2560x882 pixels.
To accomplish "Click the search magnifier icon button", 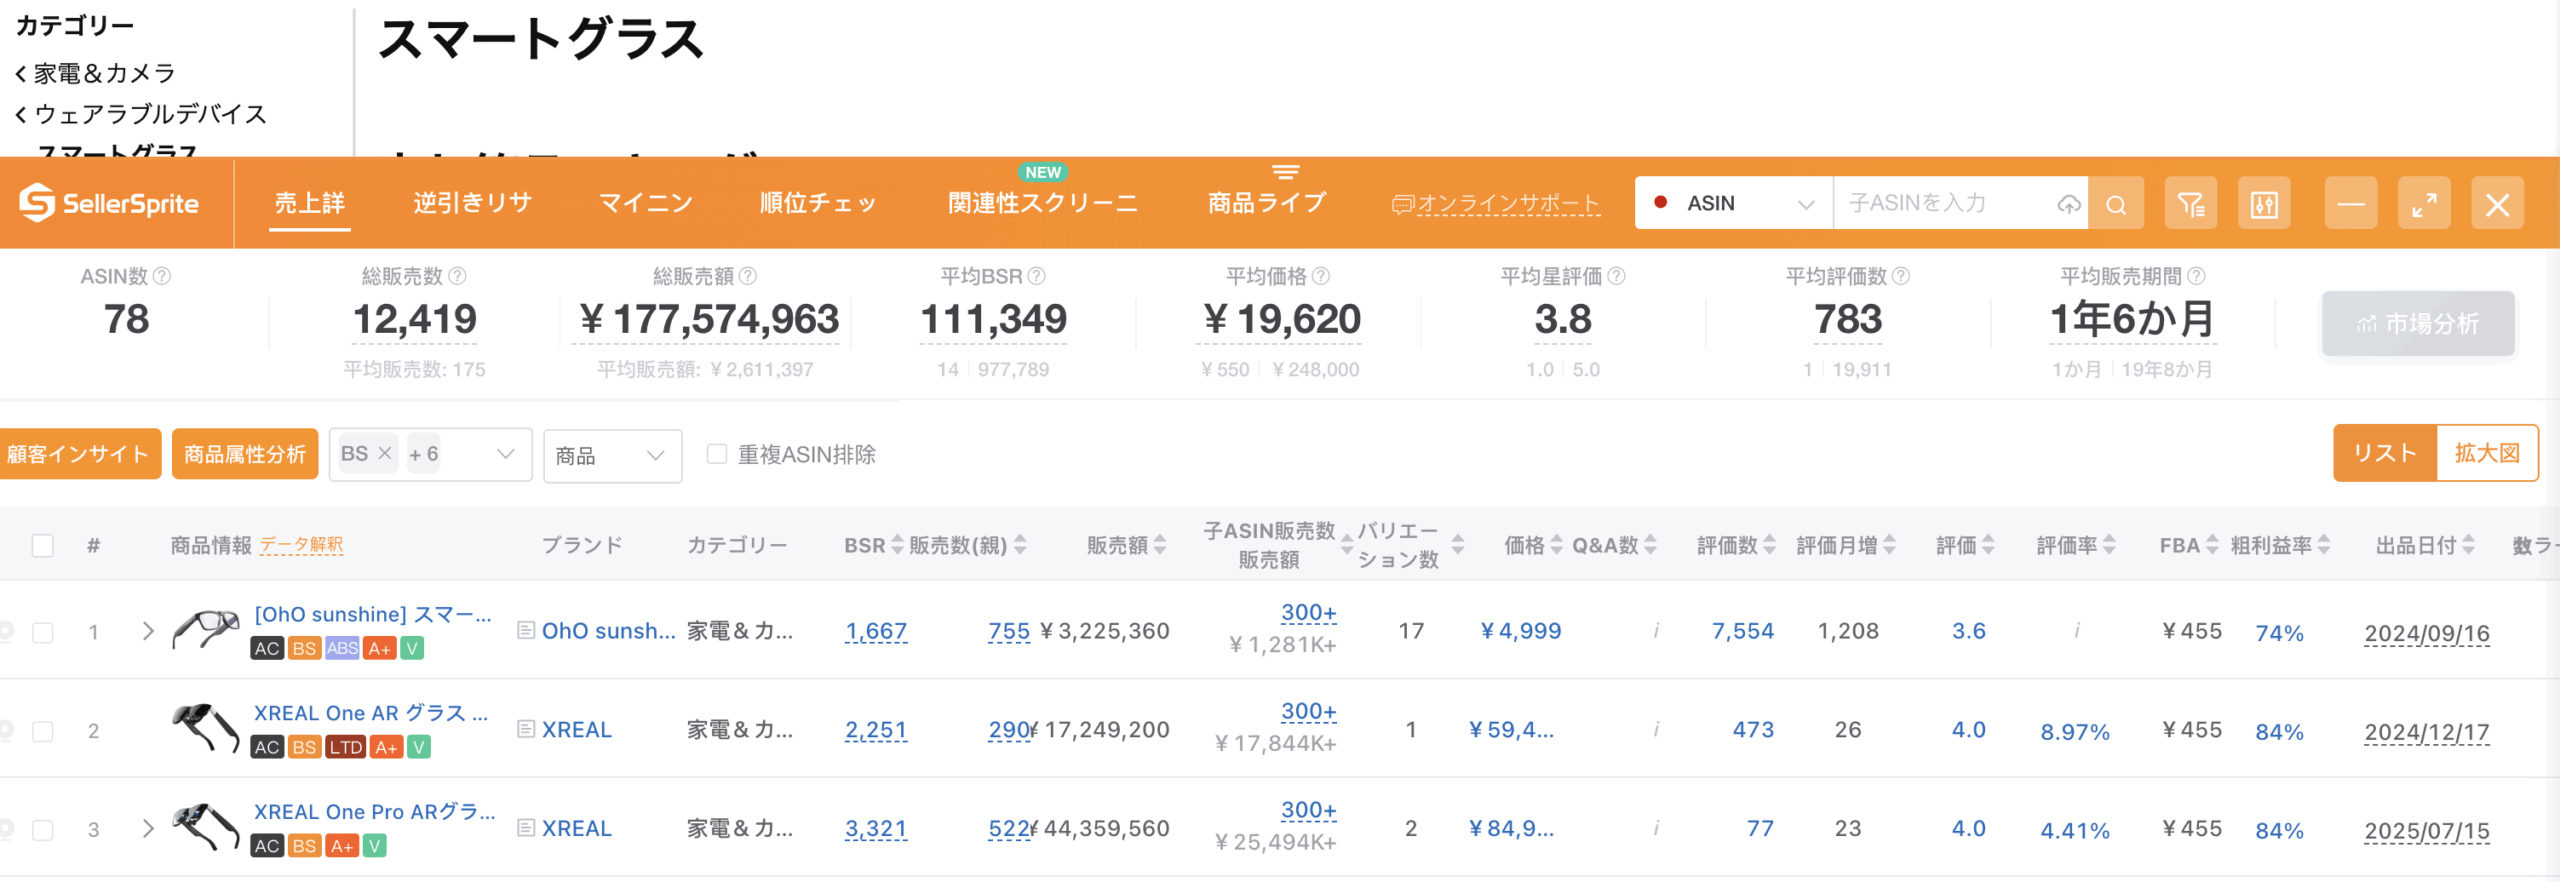I will click(x=2116, y=204).
